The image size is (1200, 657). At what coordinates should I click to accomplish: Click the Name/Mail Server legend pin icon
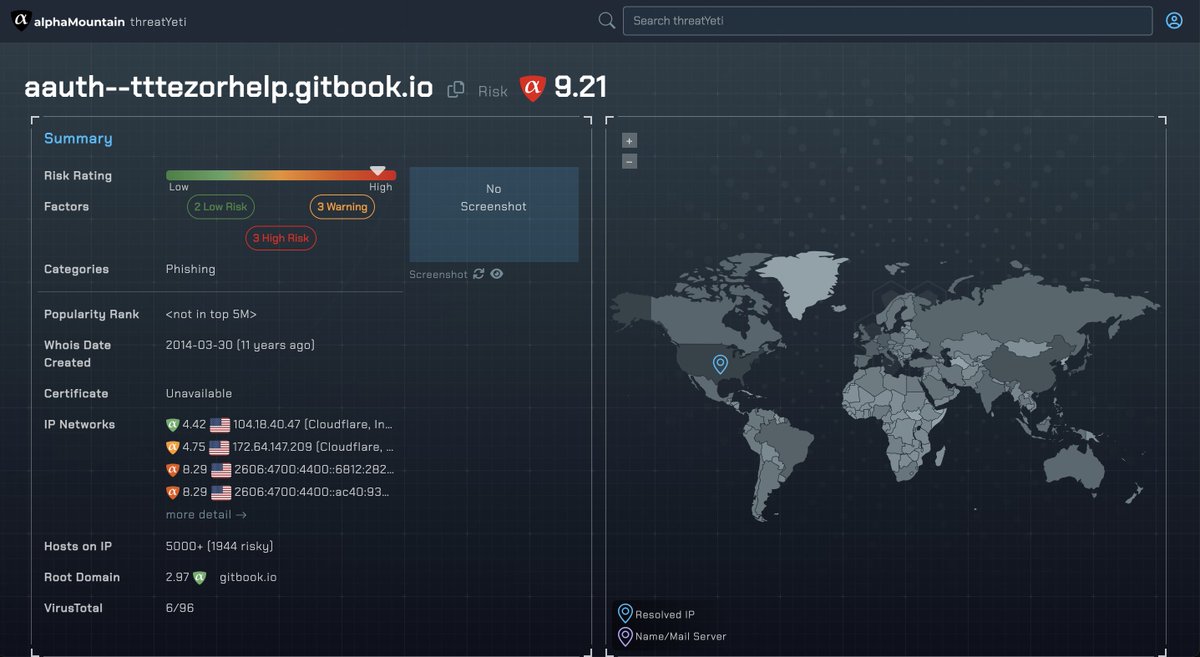[x=625, y=636]
